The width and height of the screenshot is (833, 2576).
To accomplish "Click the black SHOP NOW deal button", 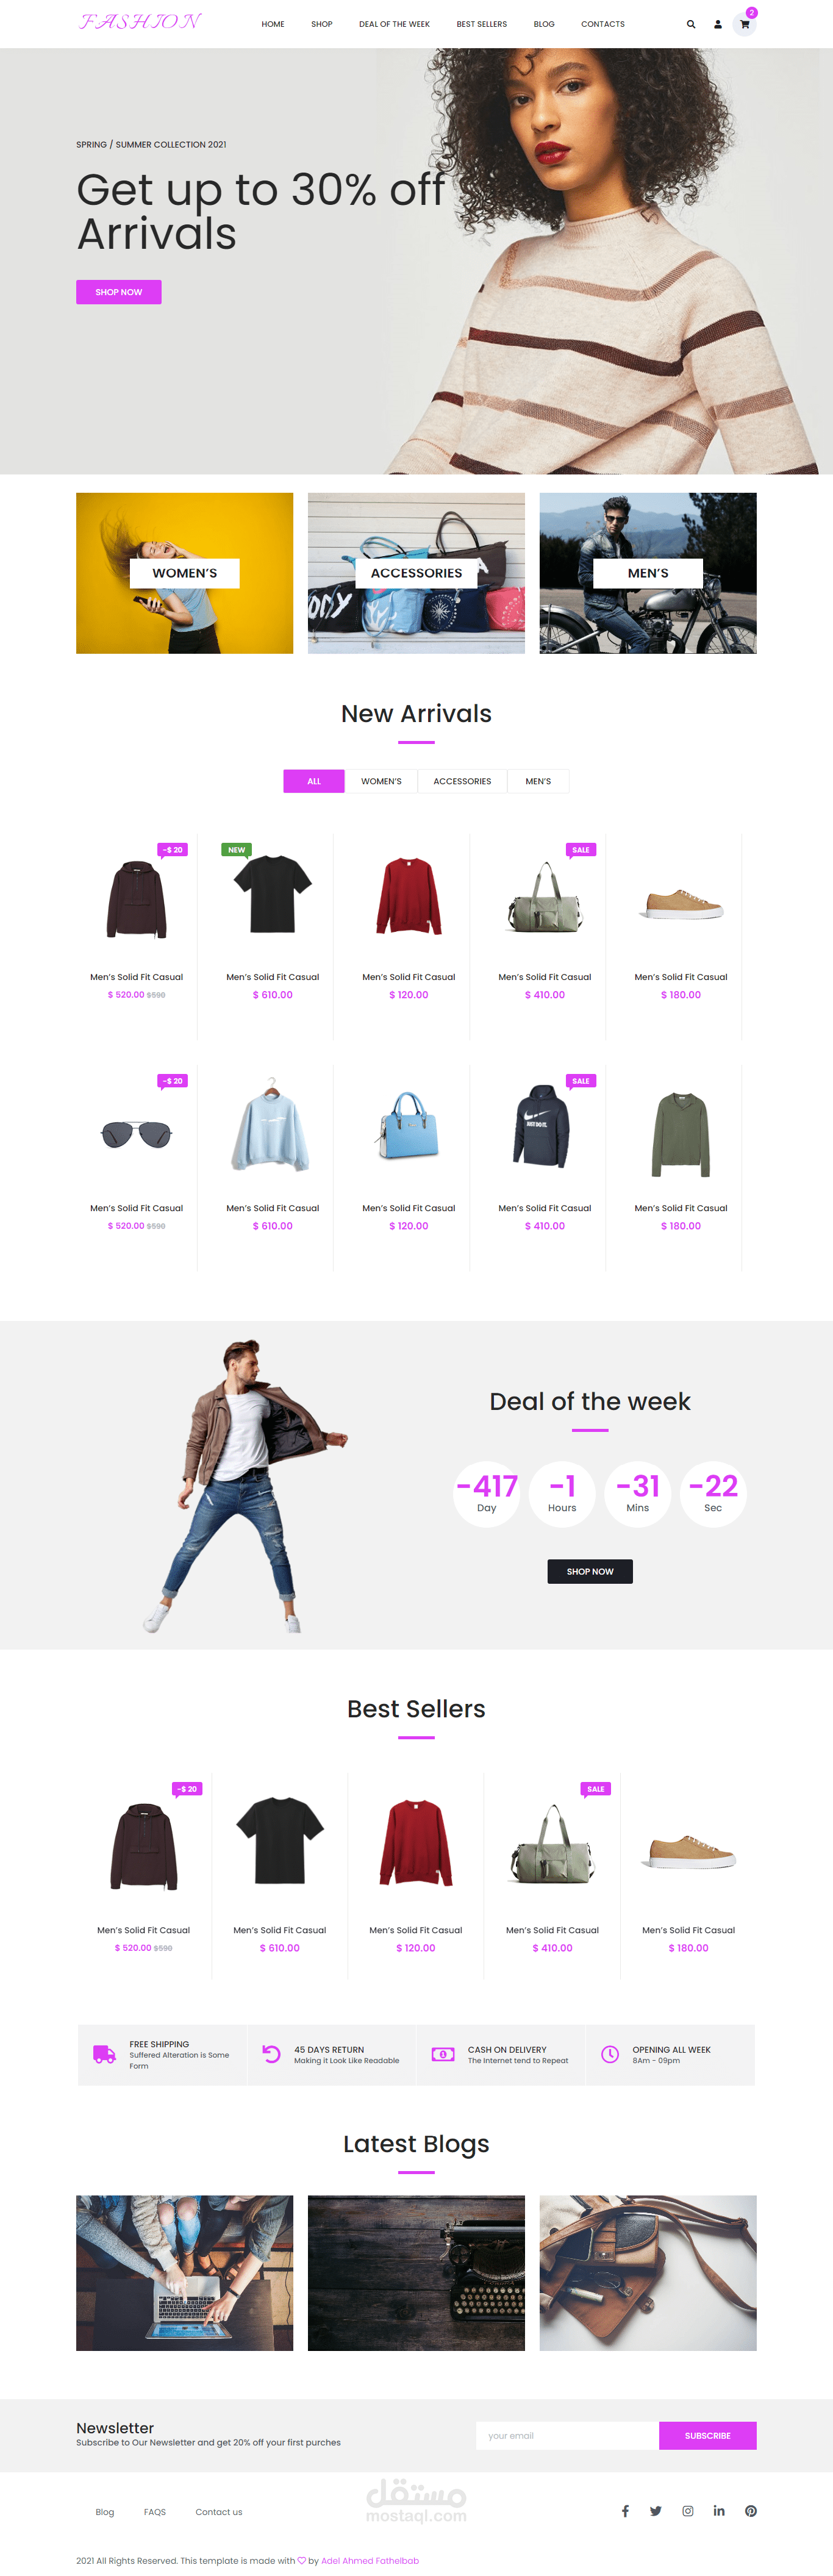I will coord(590,1571).
